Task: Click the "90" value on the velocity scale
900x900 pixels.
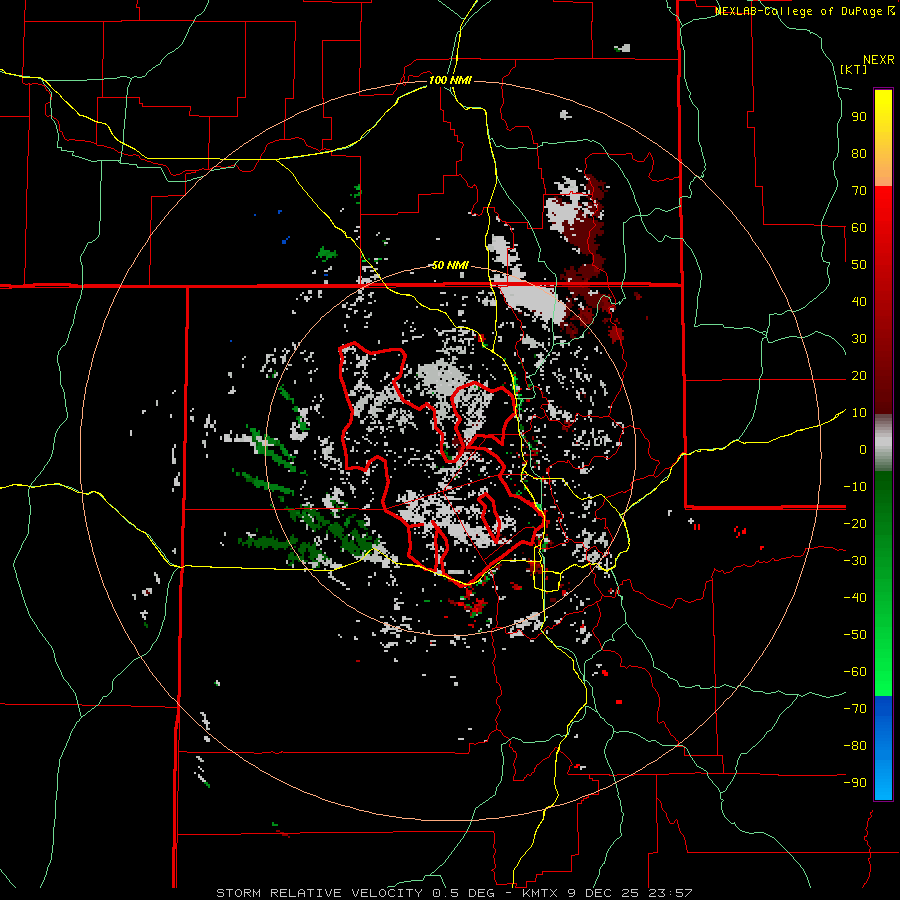Action: tap(859, 117)
